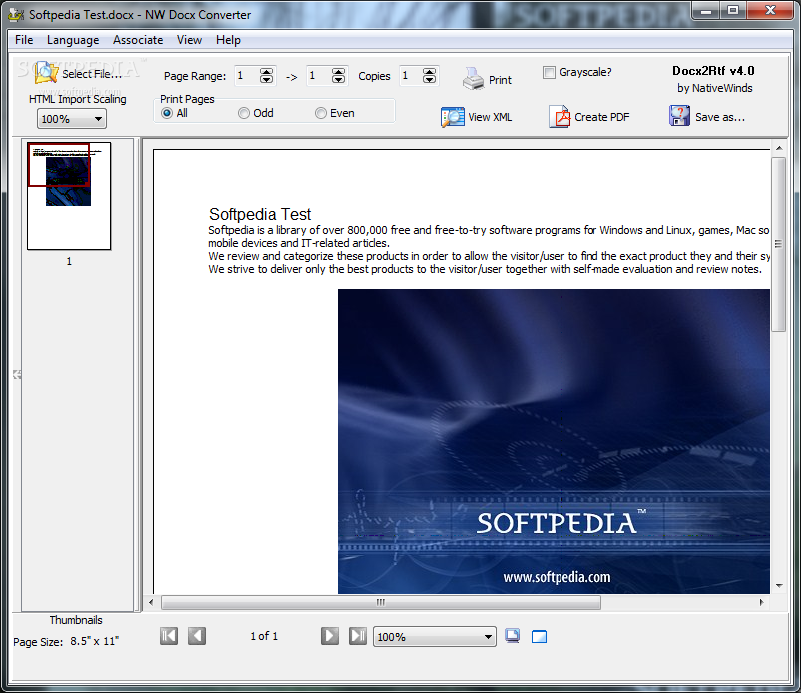
Task: Go to next page button
Action: point(330,636)
